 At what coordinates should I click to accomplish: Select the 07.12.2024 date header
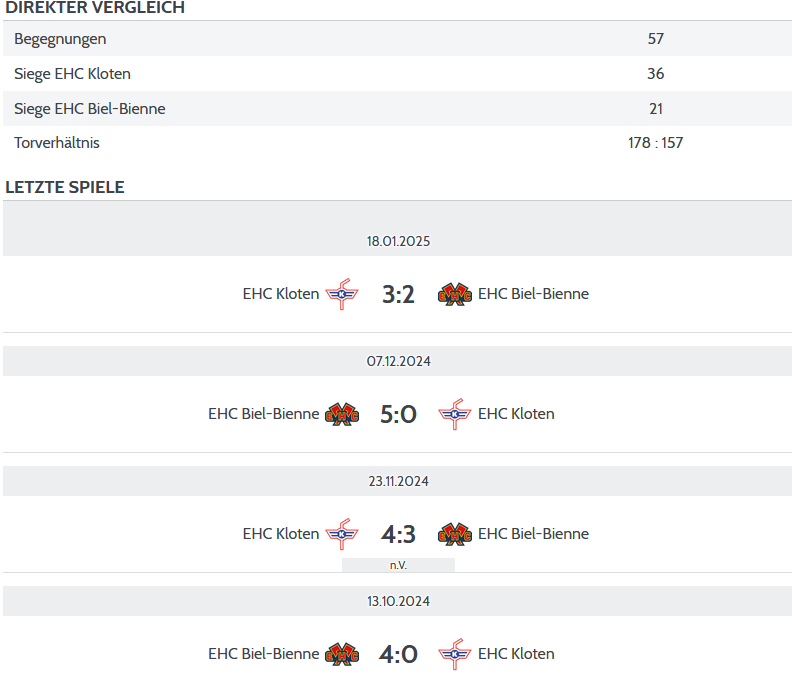pos(398,361)
